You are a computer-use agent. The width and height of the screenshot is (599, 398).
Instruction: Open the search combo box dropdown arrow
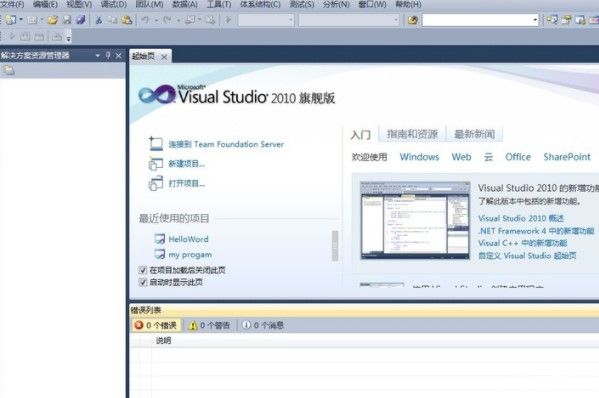coord(535,20)
